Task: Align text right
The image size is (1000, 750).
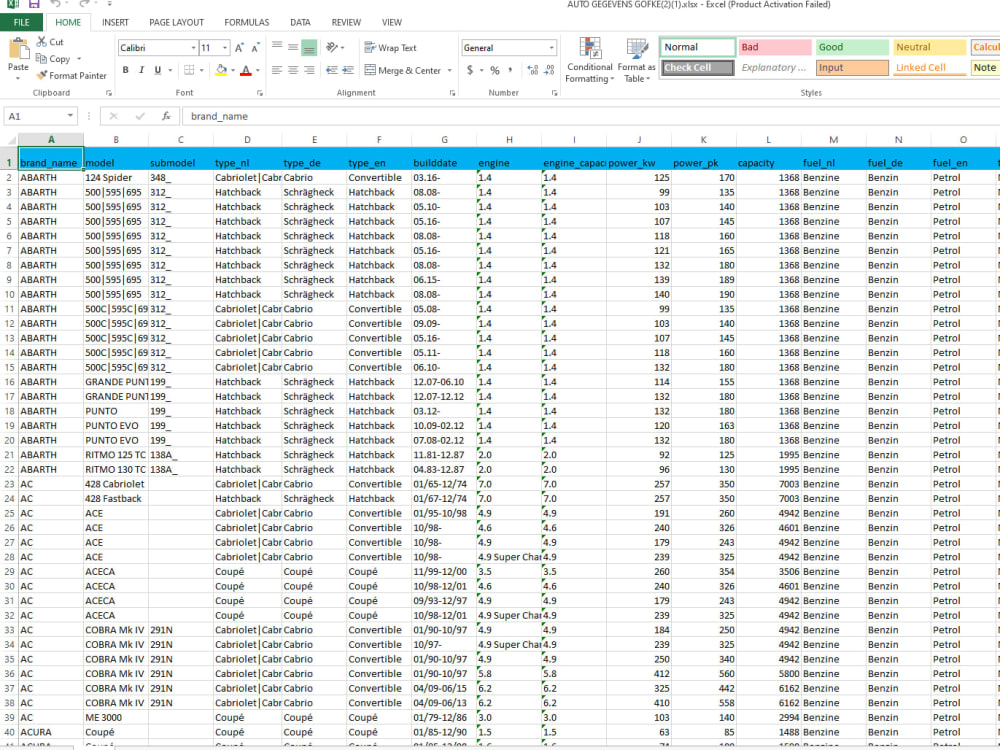Action: click(309, 70)
